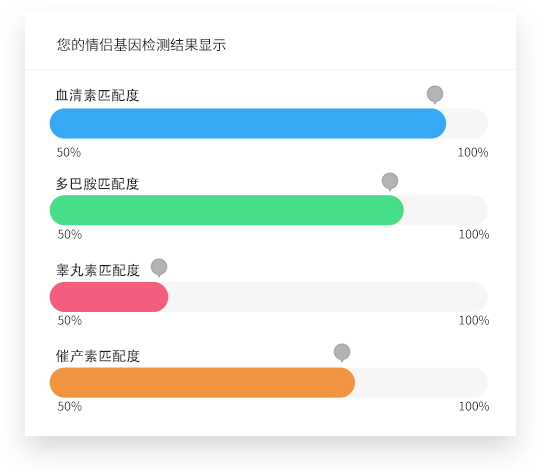The height and width of the screenshot is (475, 541).
Task: Click the gray unfilled part of the testosterone bar
Action: pyautogui.click(x=328, y=297)
